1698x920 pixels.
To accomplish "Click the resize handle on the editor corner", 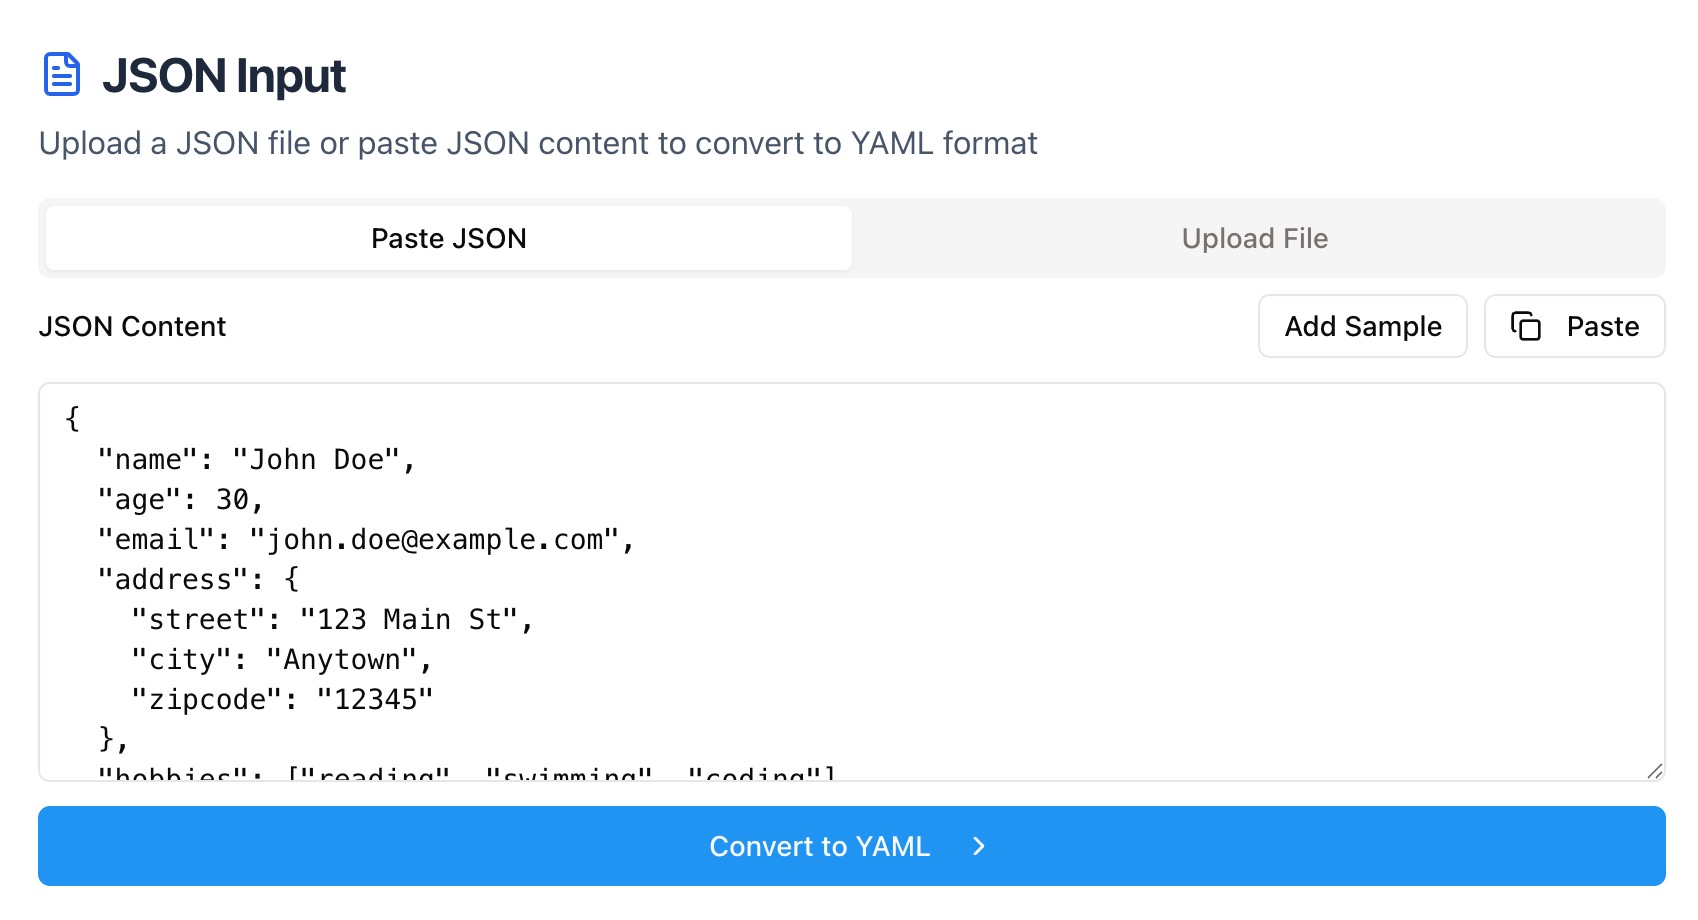I will (1655, 768).
